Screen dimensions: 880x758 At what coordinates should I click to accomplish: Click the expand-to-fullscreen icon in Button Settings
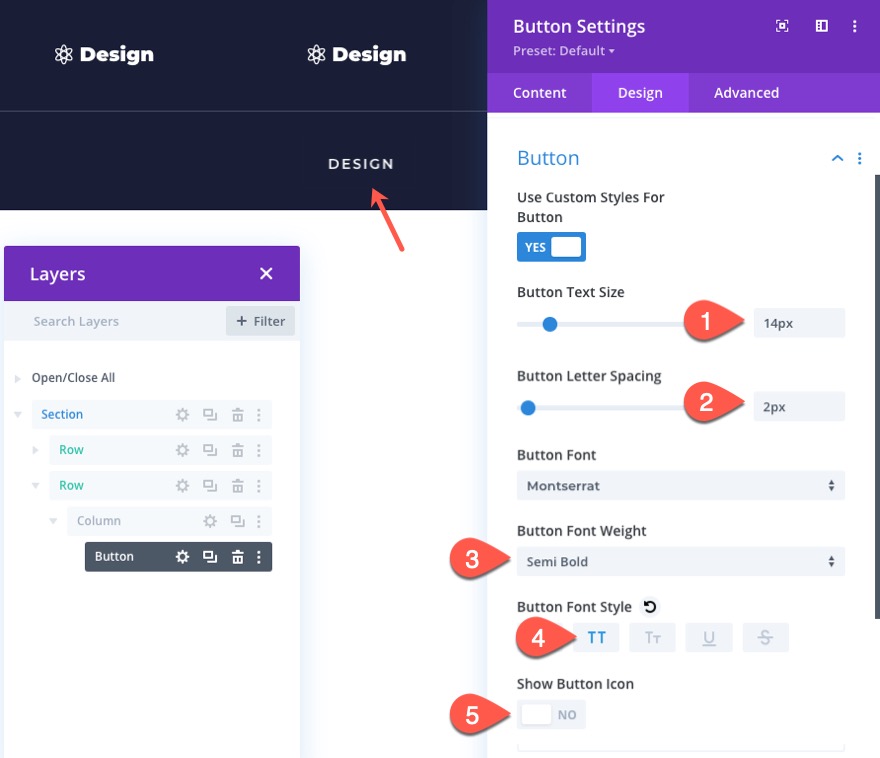[781, 26]
